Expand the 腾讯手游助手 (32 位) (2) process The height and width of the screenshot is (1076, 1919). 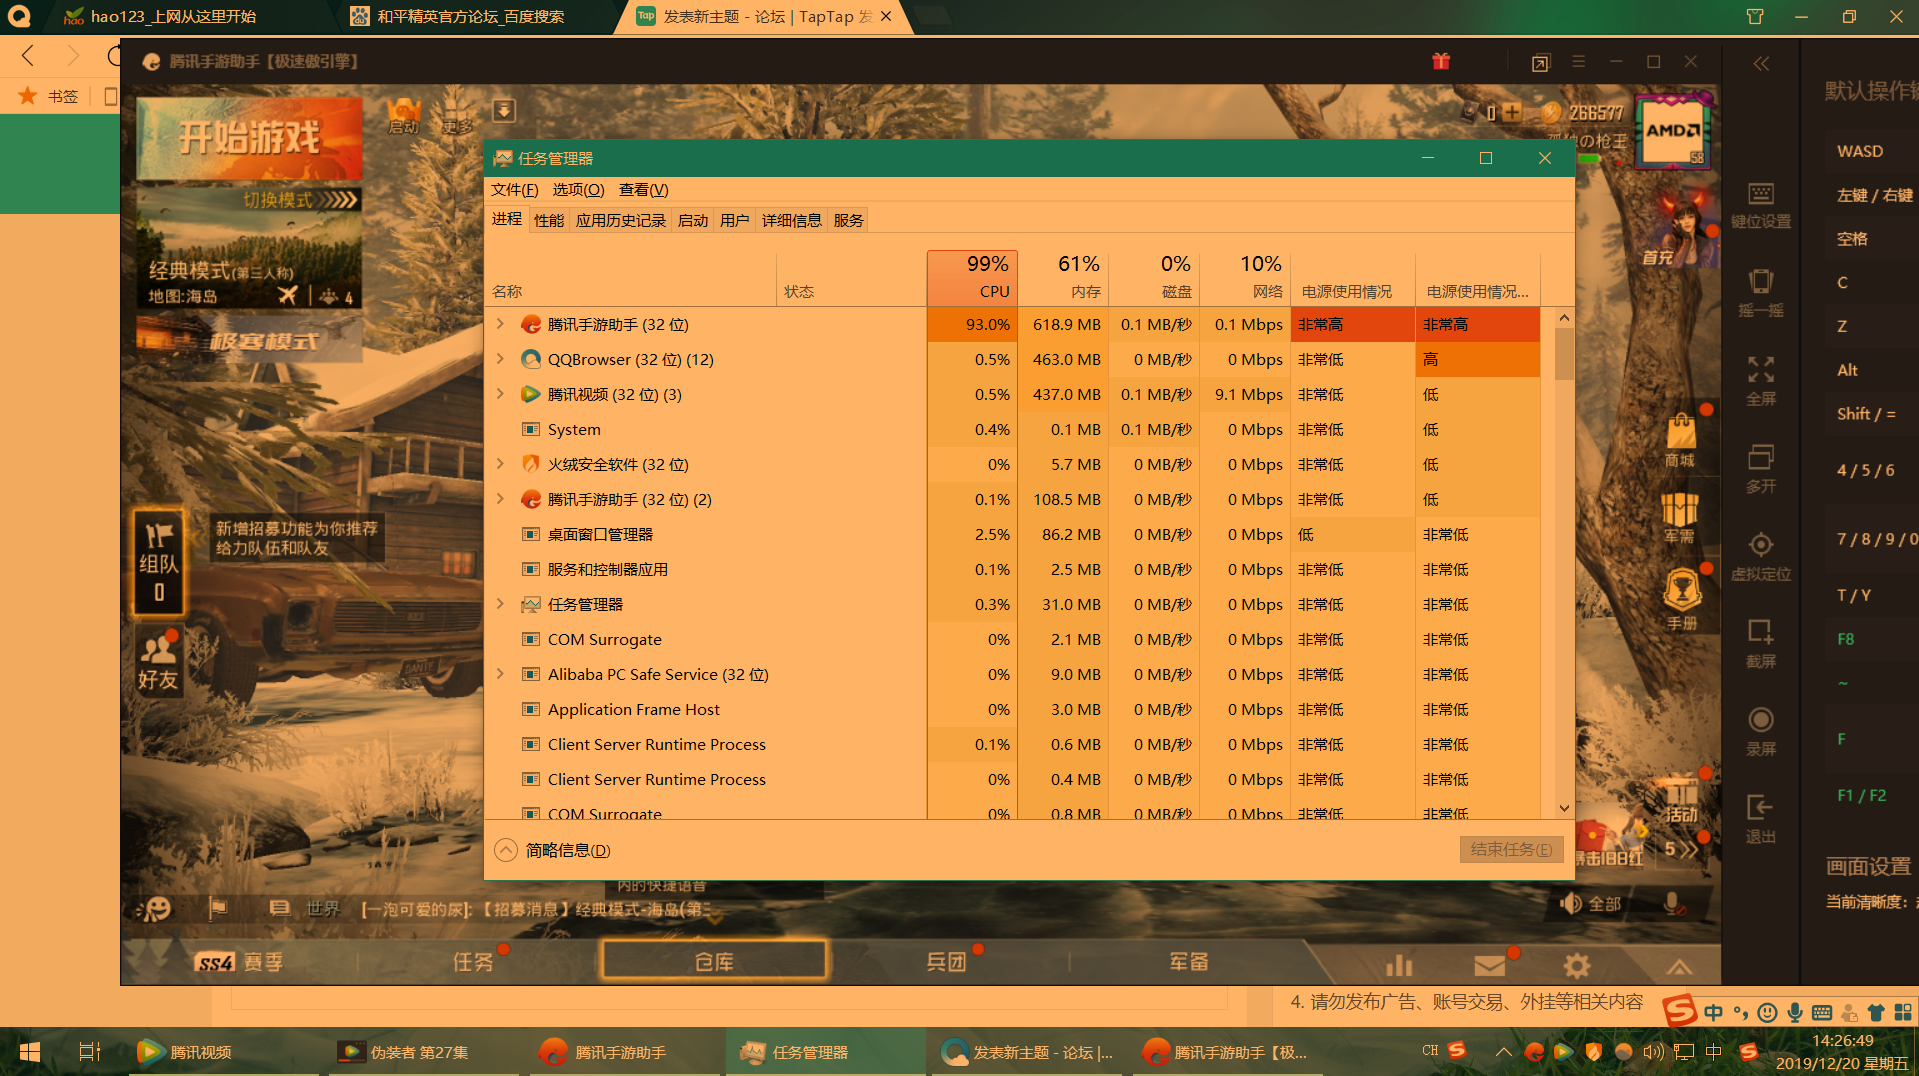pyautogui.click(x=500, y=499)
